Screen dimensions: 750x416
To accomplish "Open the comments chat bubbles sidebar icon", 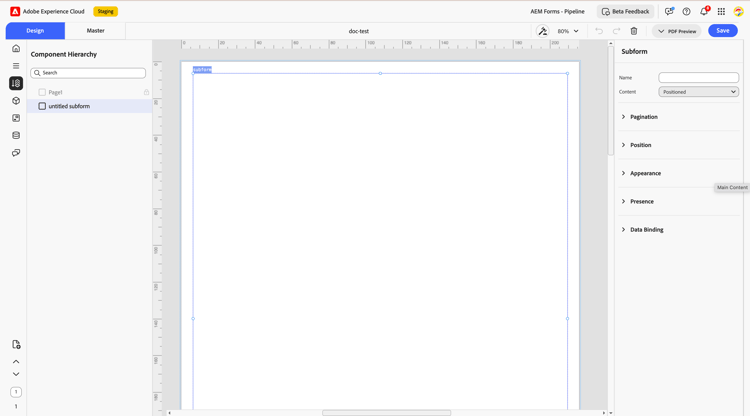I will pyautogui.click(x=16, y=153).
